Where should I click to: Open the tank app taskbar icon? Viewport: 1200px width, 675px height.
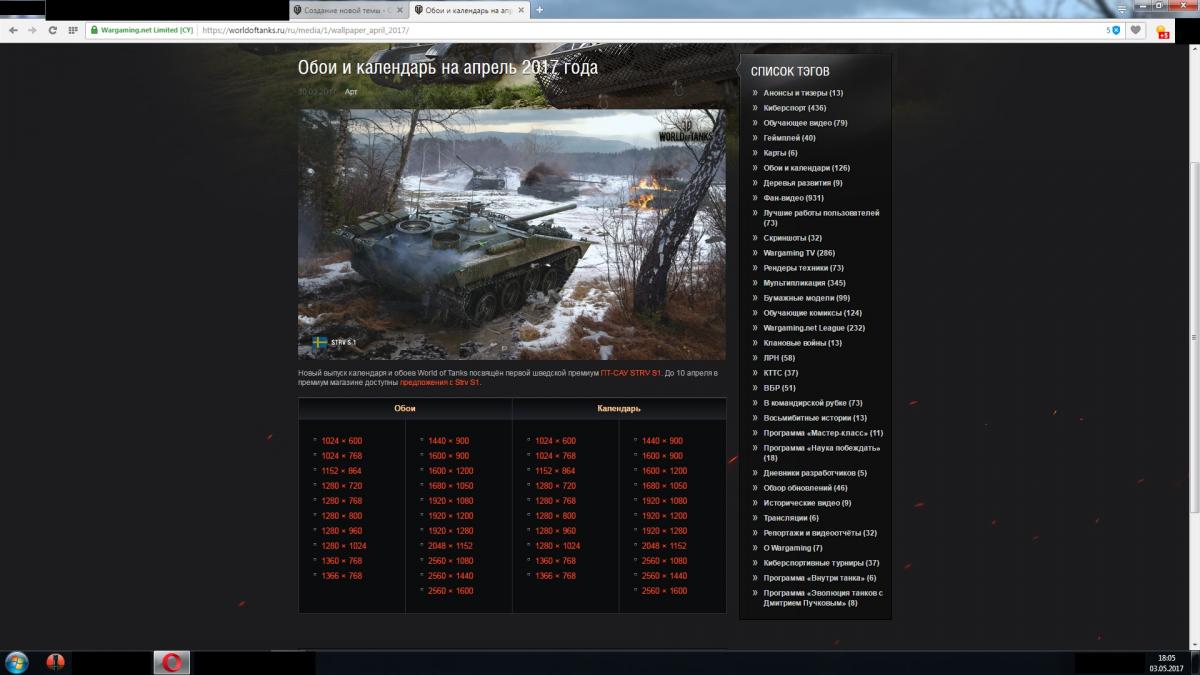pyautogui.click(x=55, y=662)
